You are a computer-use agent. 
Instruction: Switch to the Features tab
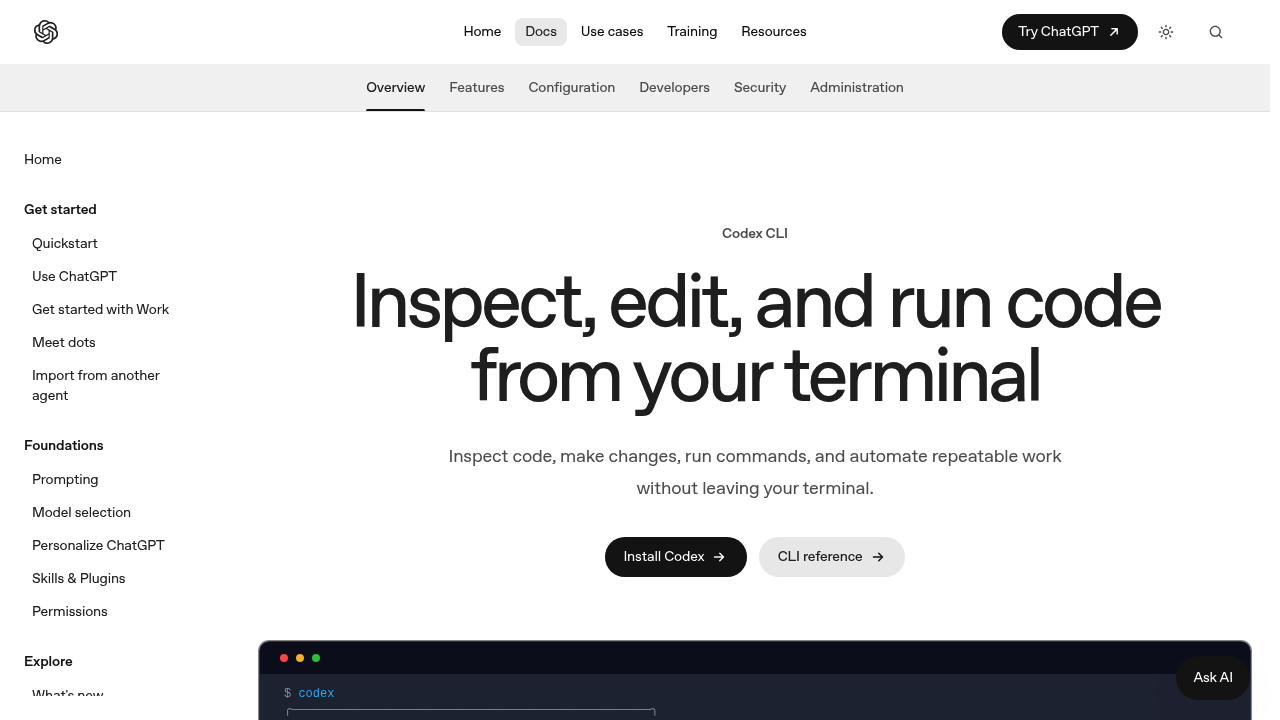click(x=477, y=88)
